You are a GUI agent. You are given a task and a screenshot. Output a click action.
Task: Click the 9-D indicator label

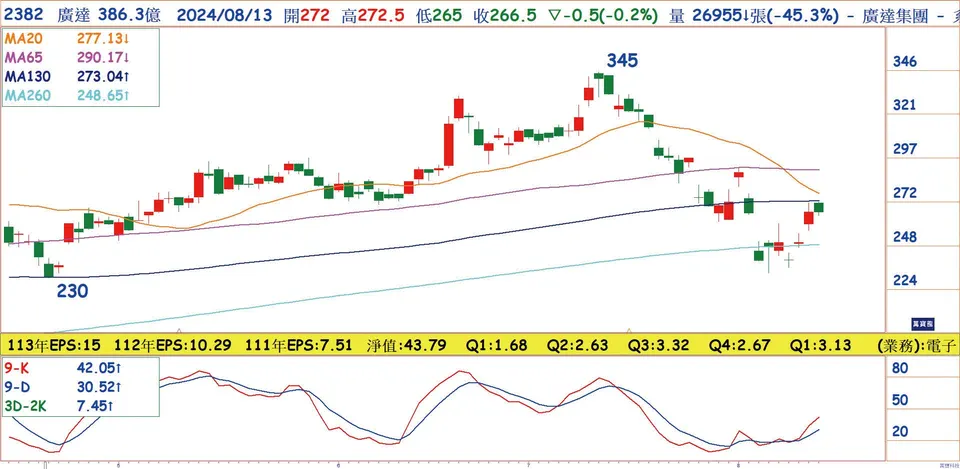click(17, 387)
